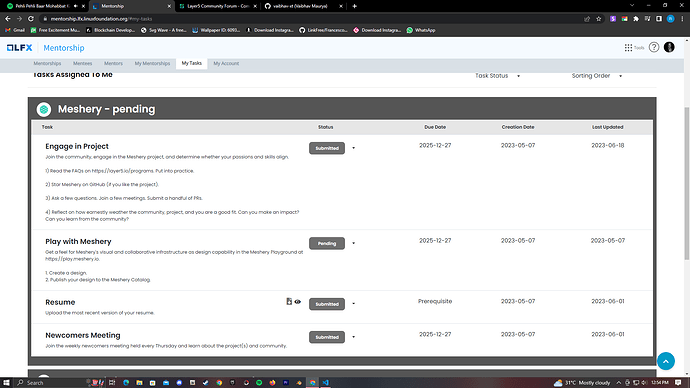Bookmark this page with star icon

point(598,19)
